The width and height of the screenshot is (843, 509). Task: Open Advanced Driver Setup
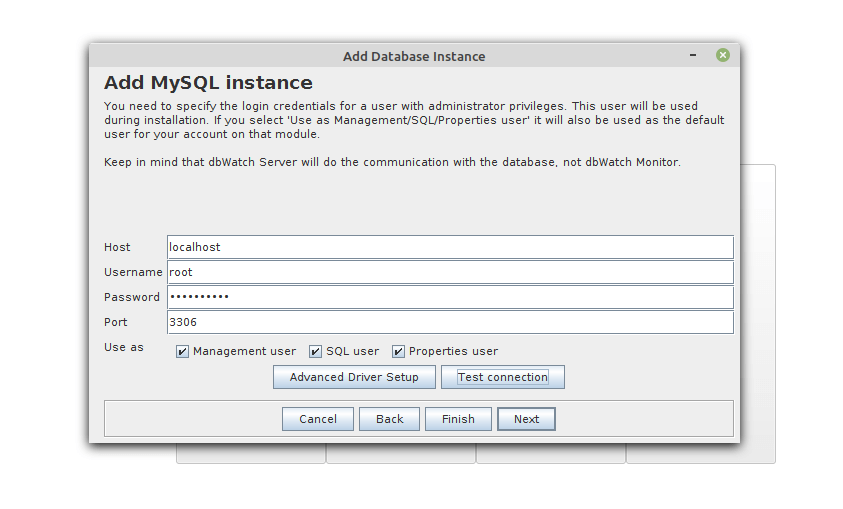(x=354, y=377)
